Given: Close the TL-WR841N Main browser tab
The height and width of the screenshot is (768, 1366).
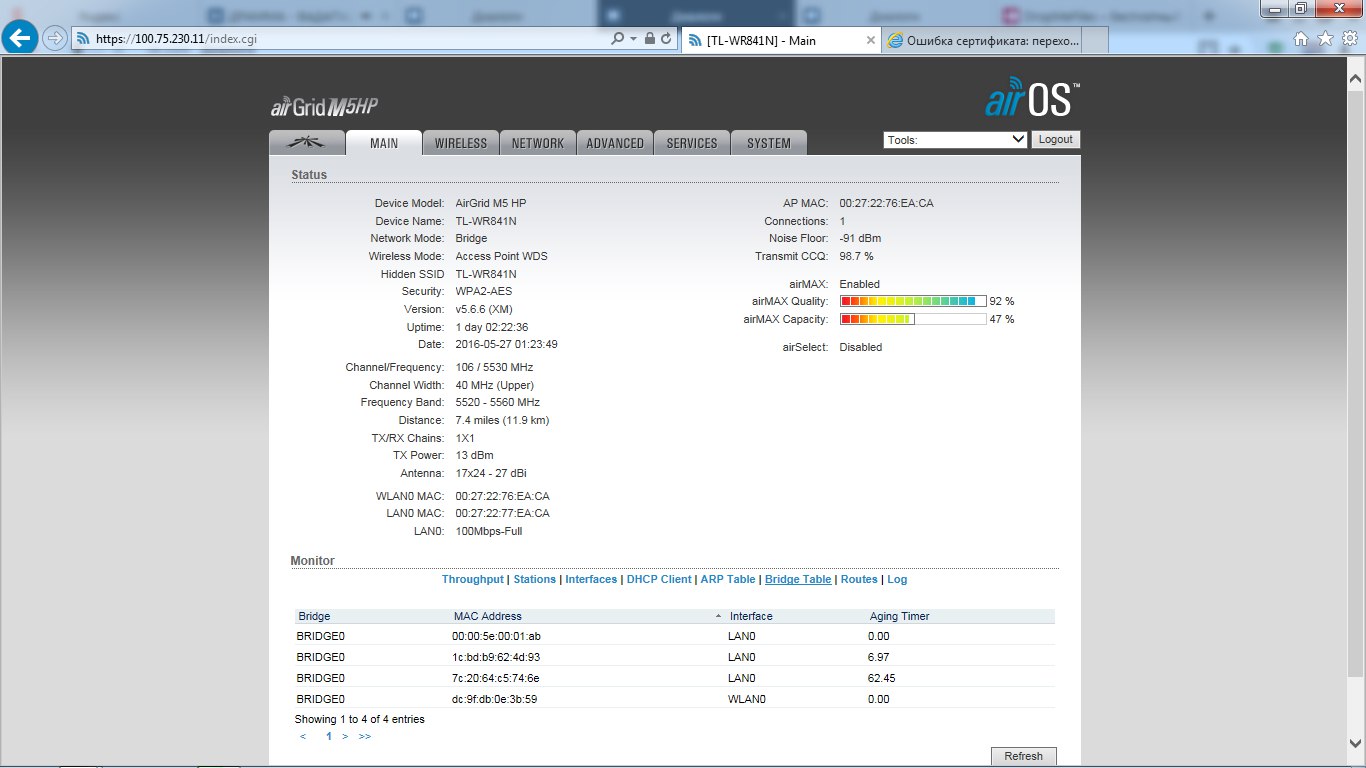Looking at the screenshot, I should (x=871, y=40).
